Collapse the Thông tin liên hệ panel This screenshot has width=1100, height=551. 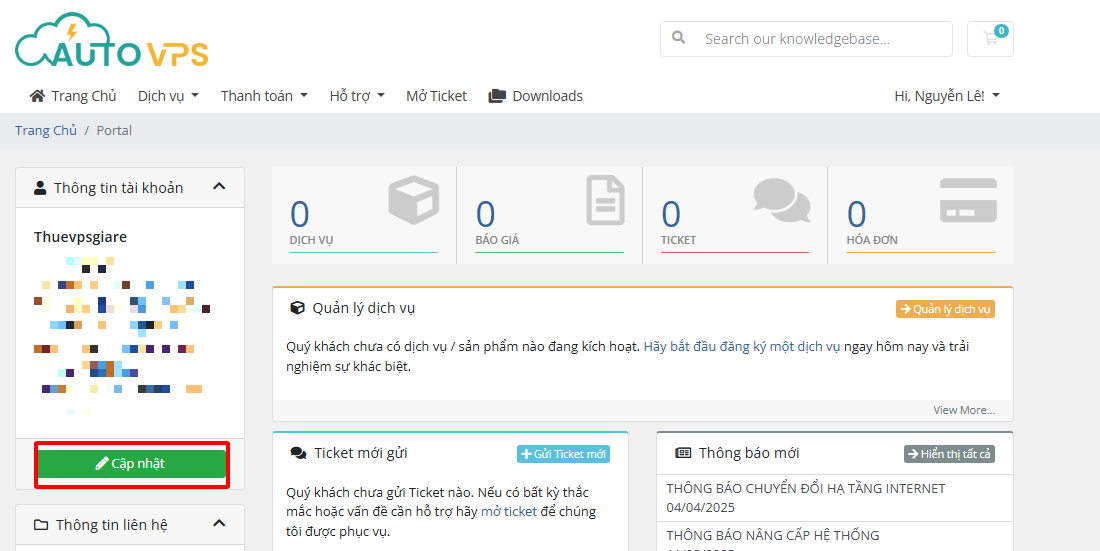pyautogui.click(x=219, y=524)
